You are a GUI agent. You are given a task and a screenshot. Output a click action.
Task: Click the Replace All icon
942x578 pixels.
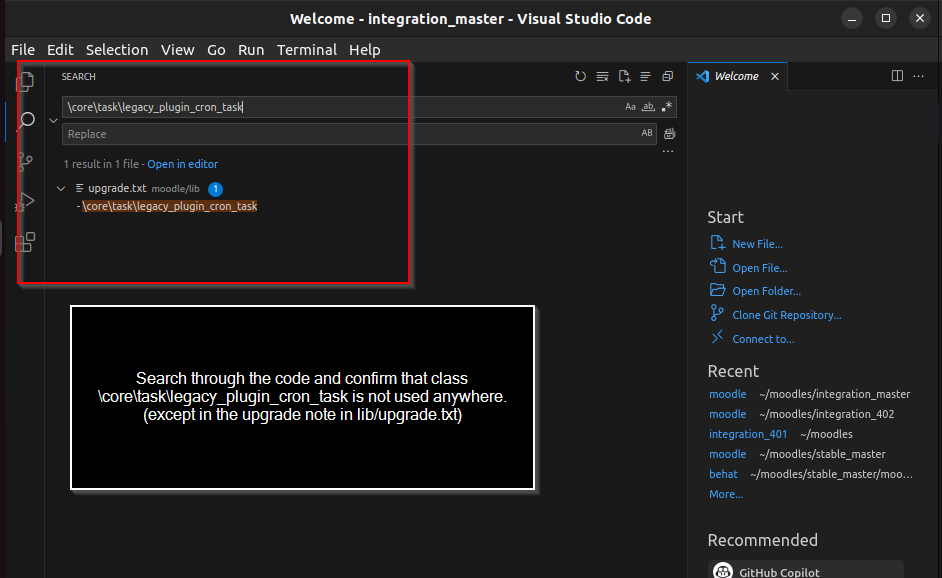click(669, 133)
